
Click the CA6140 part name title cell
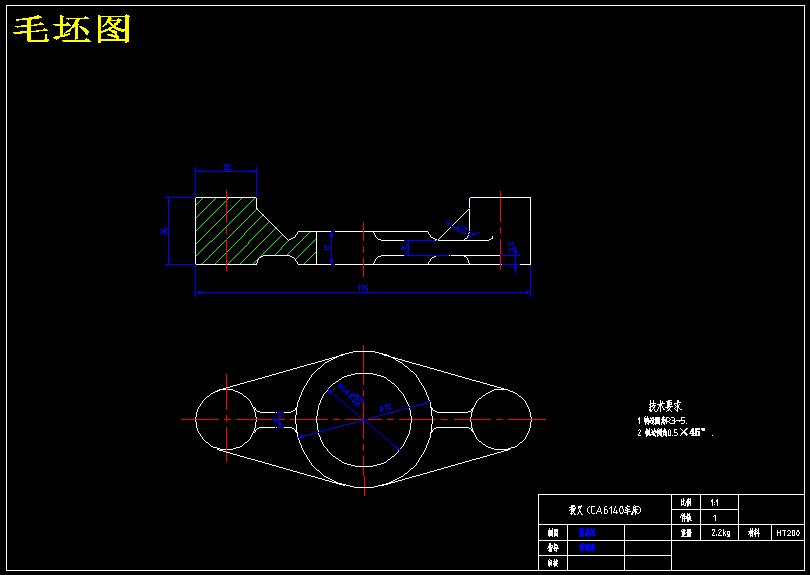pos(605,510)
